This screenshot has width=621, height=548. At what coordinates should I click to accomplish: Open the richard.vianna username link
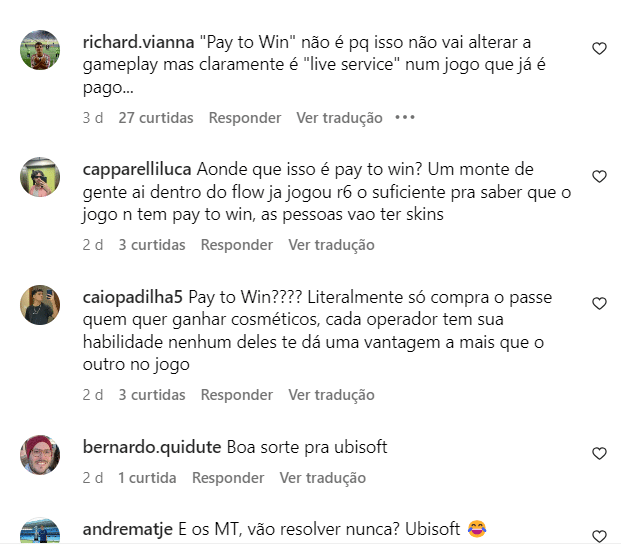point(138,42)
